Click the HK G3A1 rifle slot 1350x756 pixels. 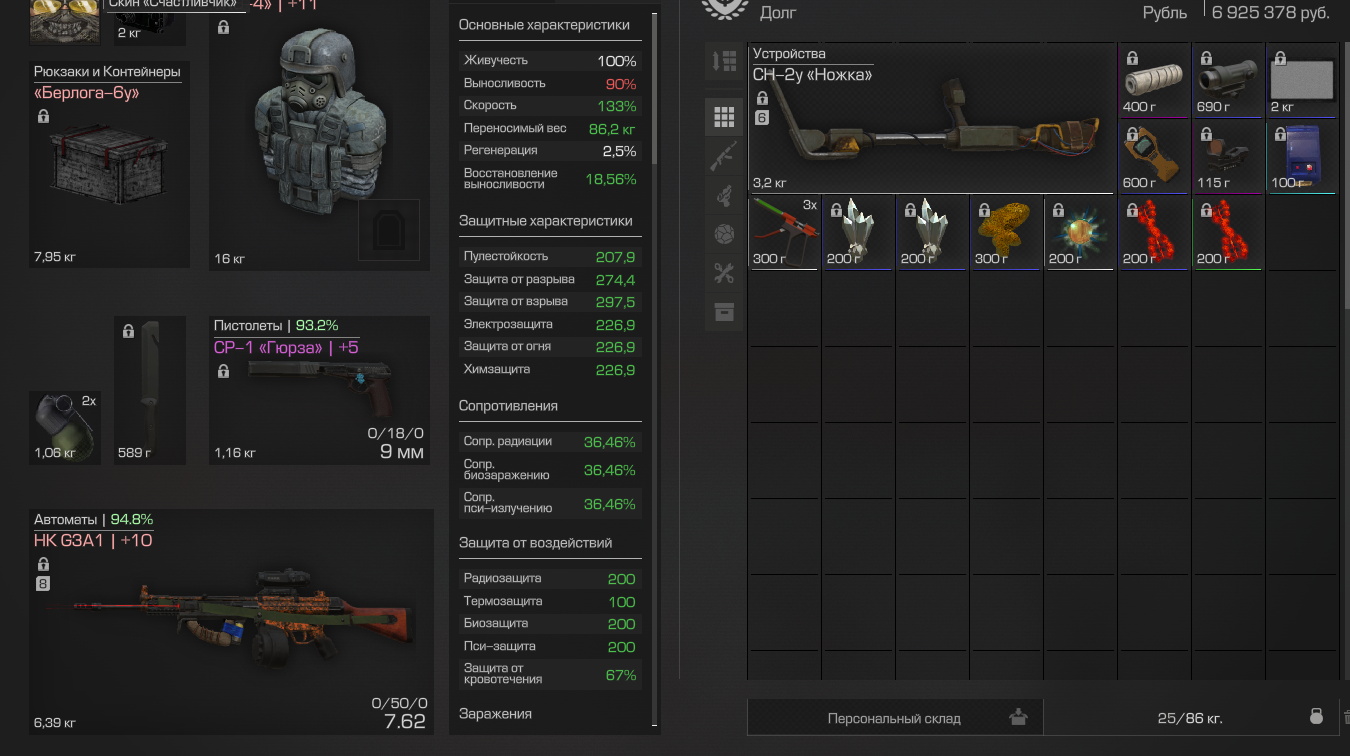coord(231,622)
